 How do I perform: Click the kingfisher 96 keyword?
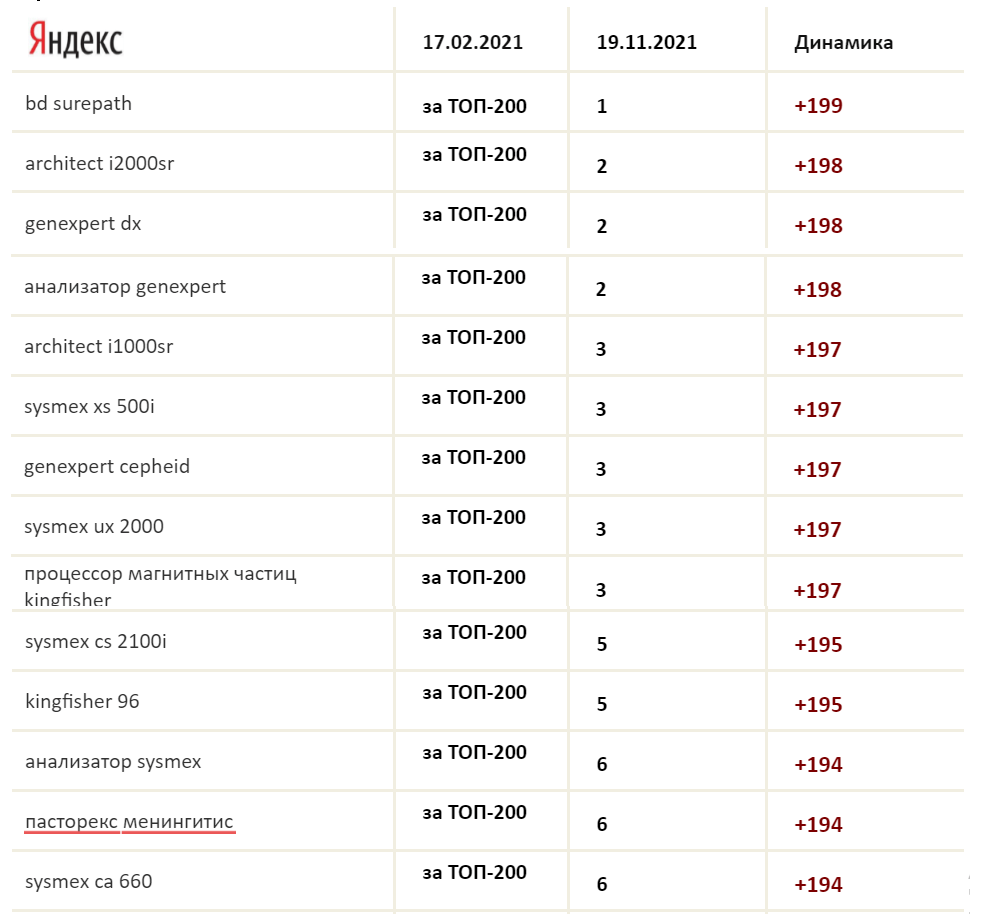pyautogui.click(x=82, y=701)
